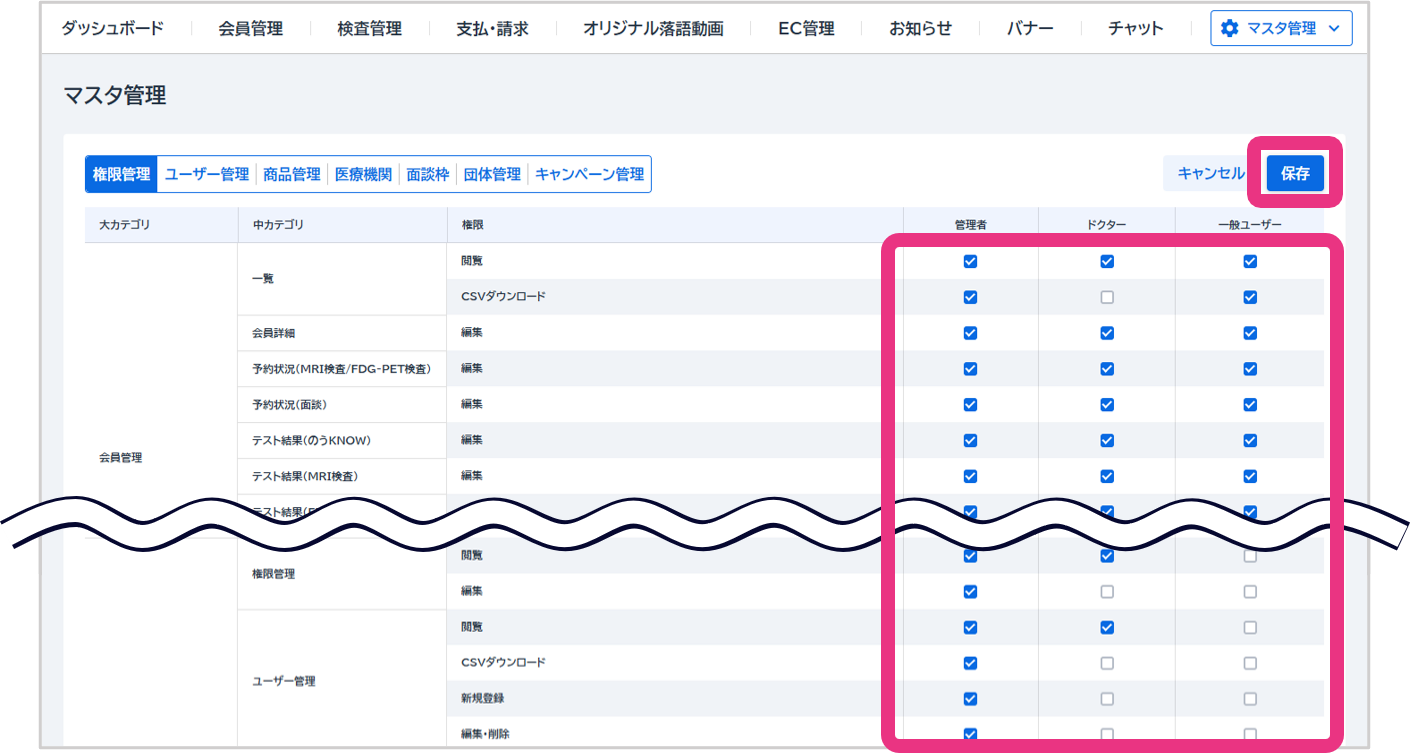
Task: Enable 一般ユーザー checkbox for 権限管理 閲覧
Action: (1250, 556)
